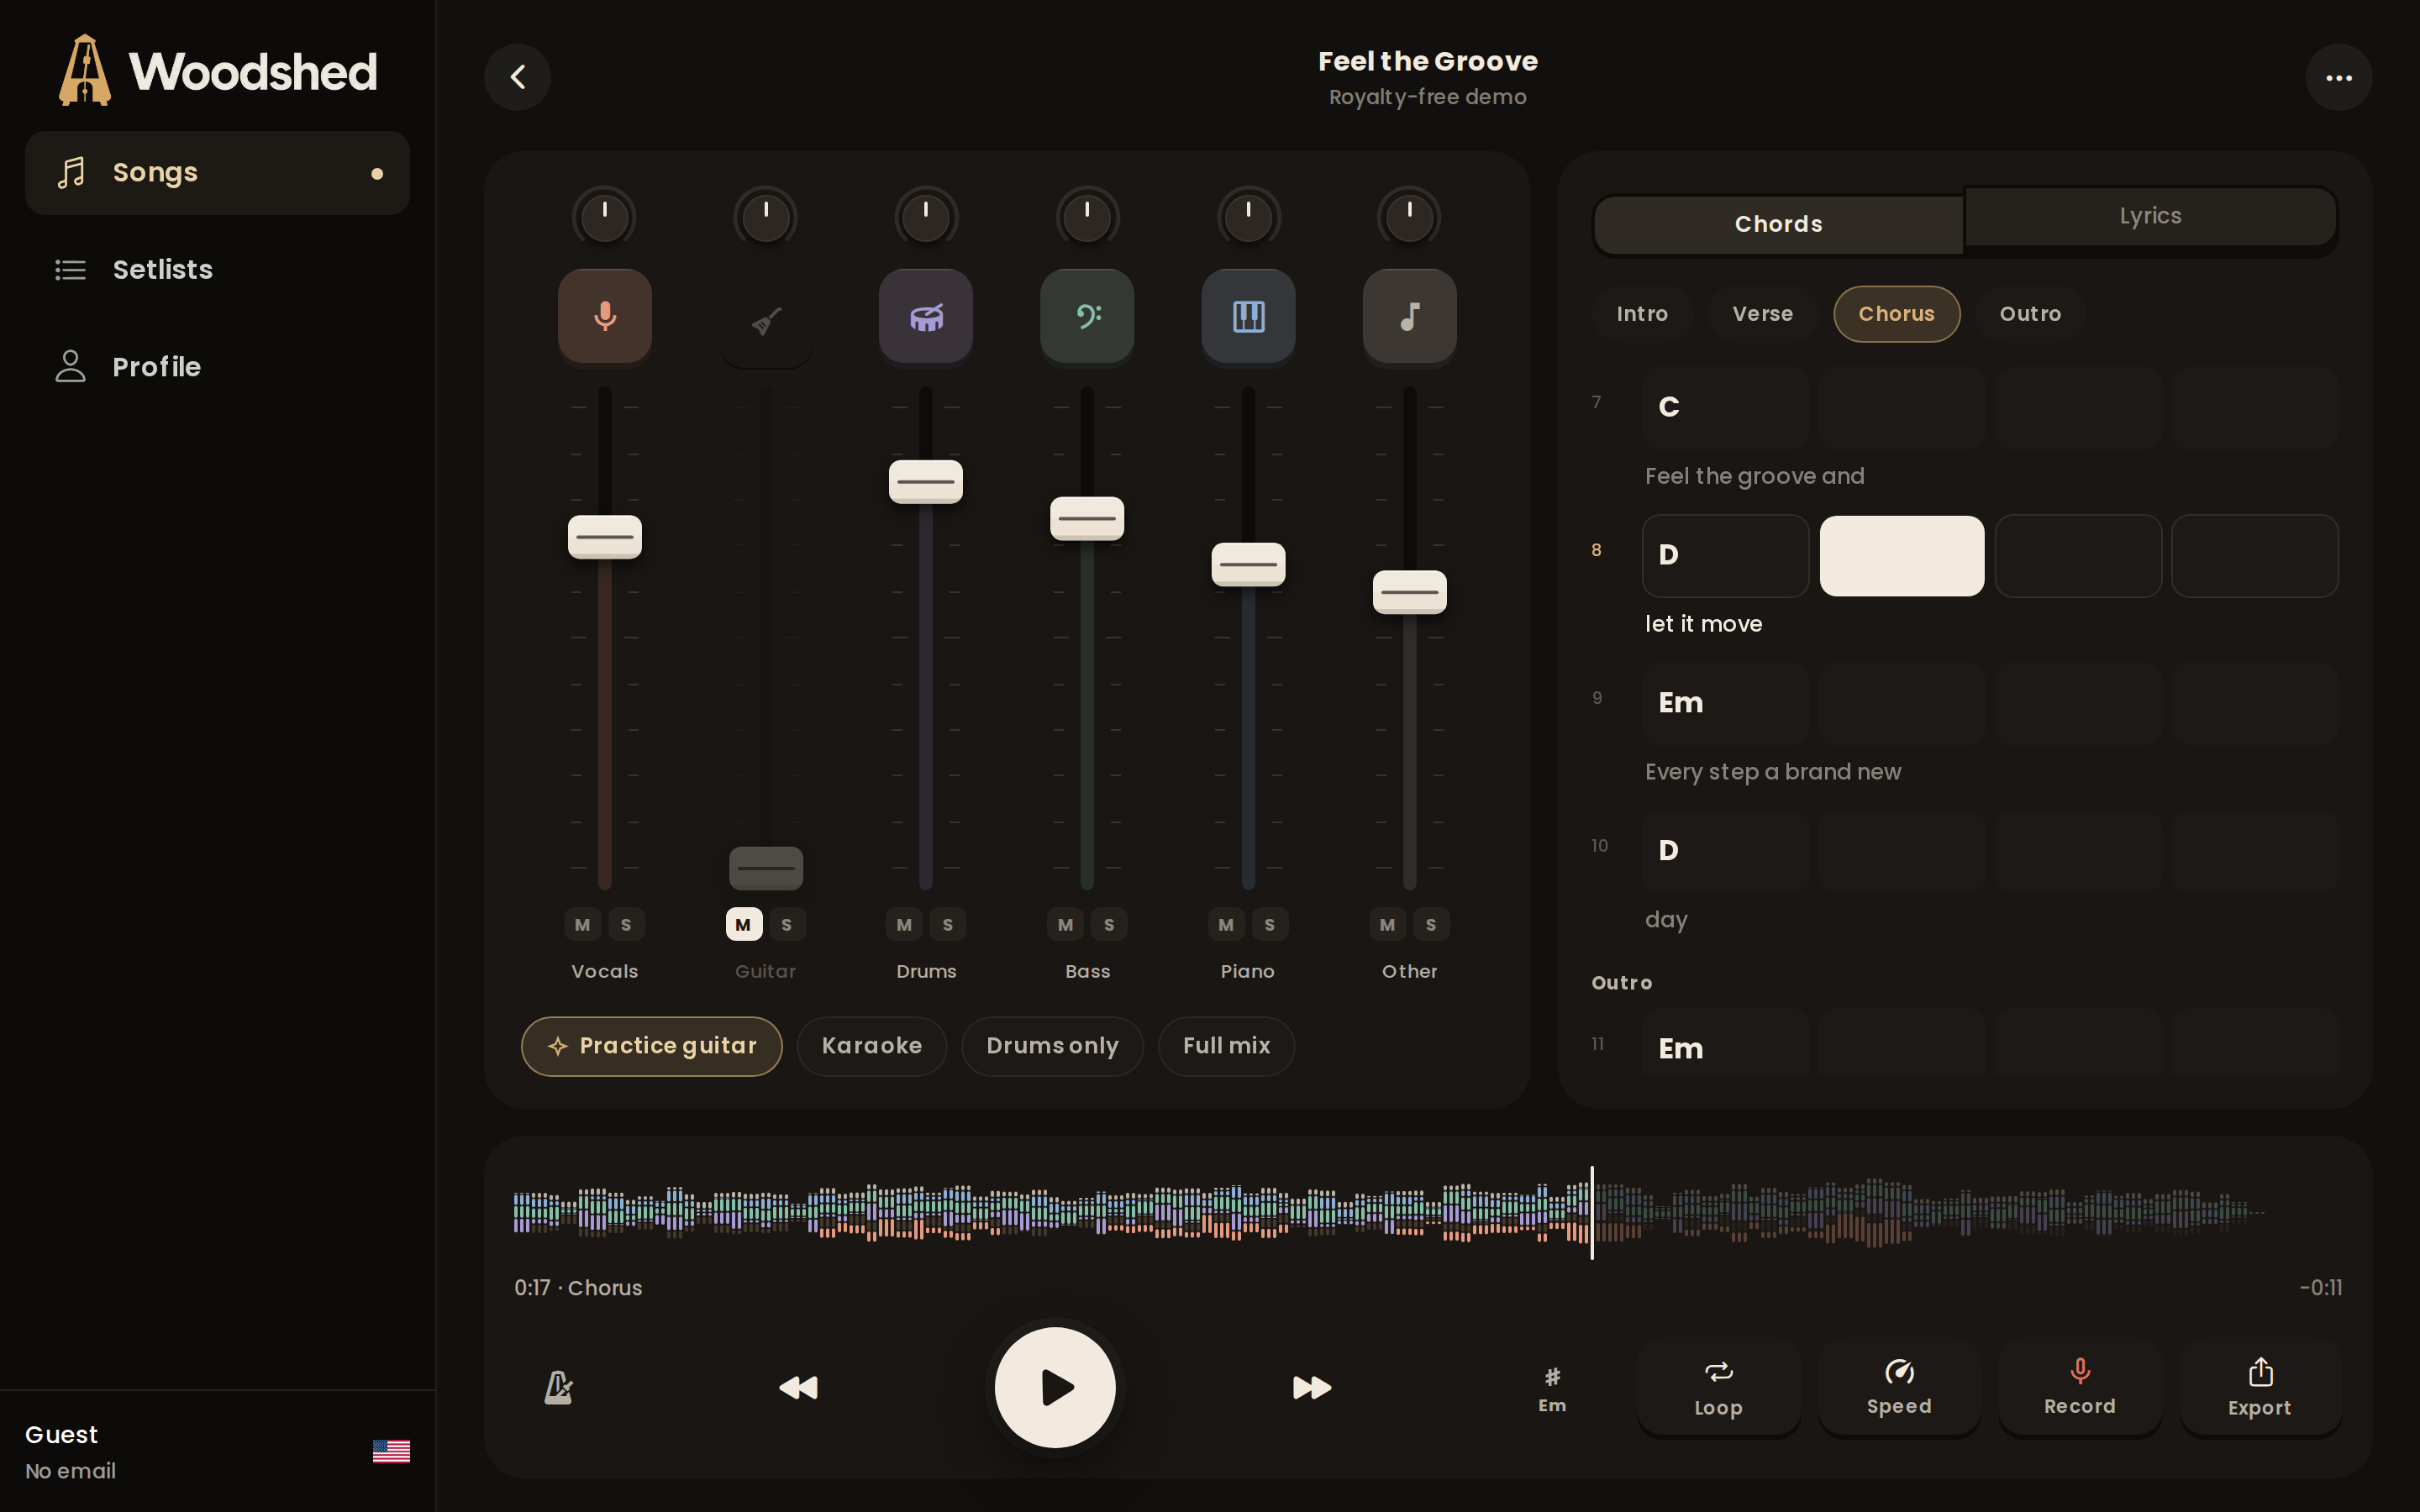This screenshot has width=2420, height=1512.
Task: Solo the Drums track
Action: click(x=948, y=924)
